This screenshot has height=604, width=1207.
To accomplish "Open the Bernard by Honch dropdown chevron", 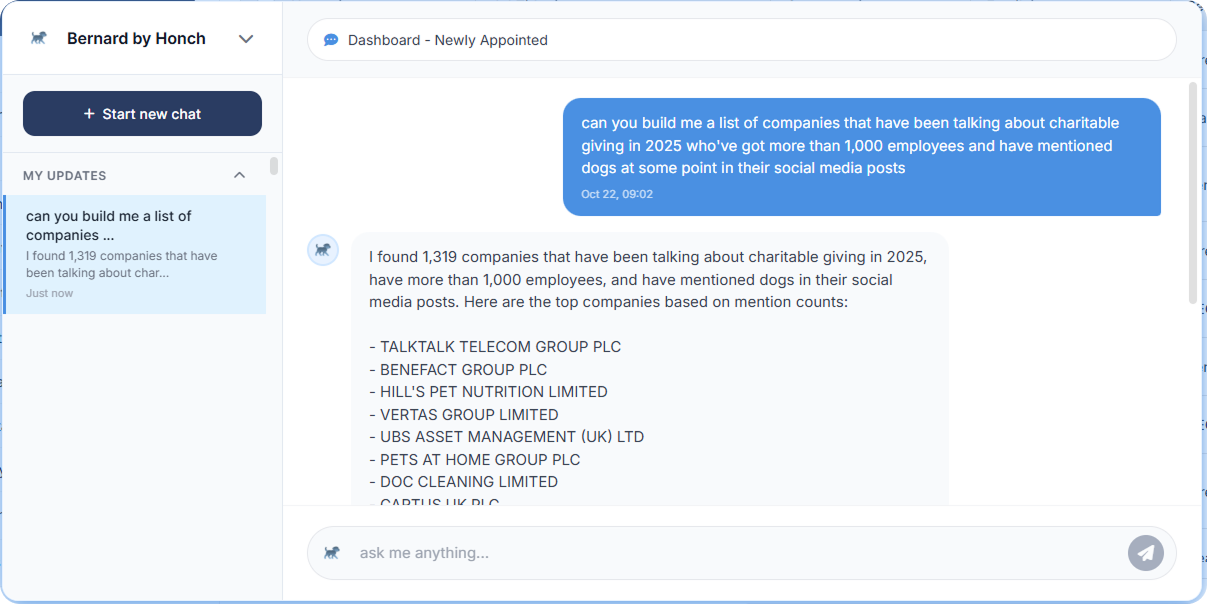I will click(x=246, y=39).
